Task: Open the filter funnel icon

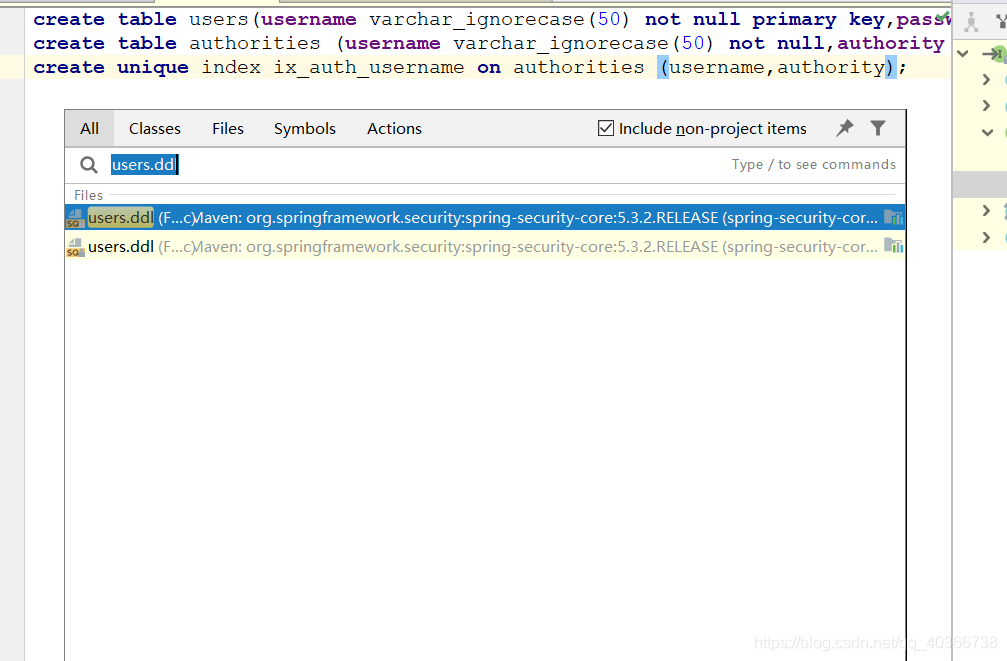Action: pos(878,128)
